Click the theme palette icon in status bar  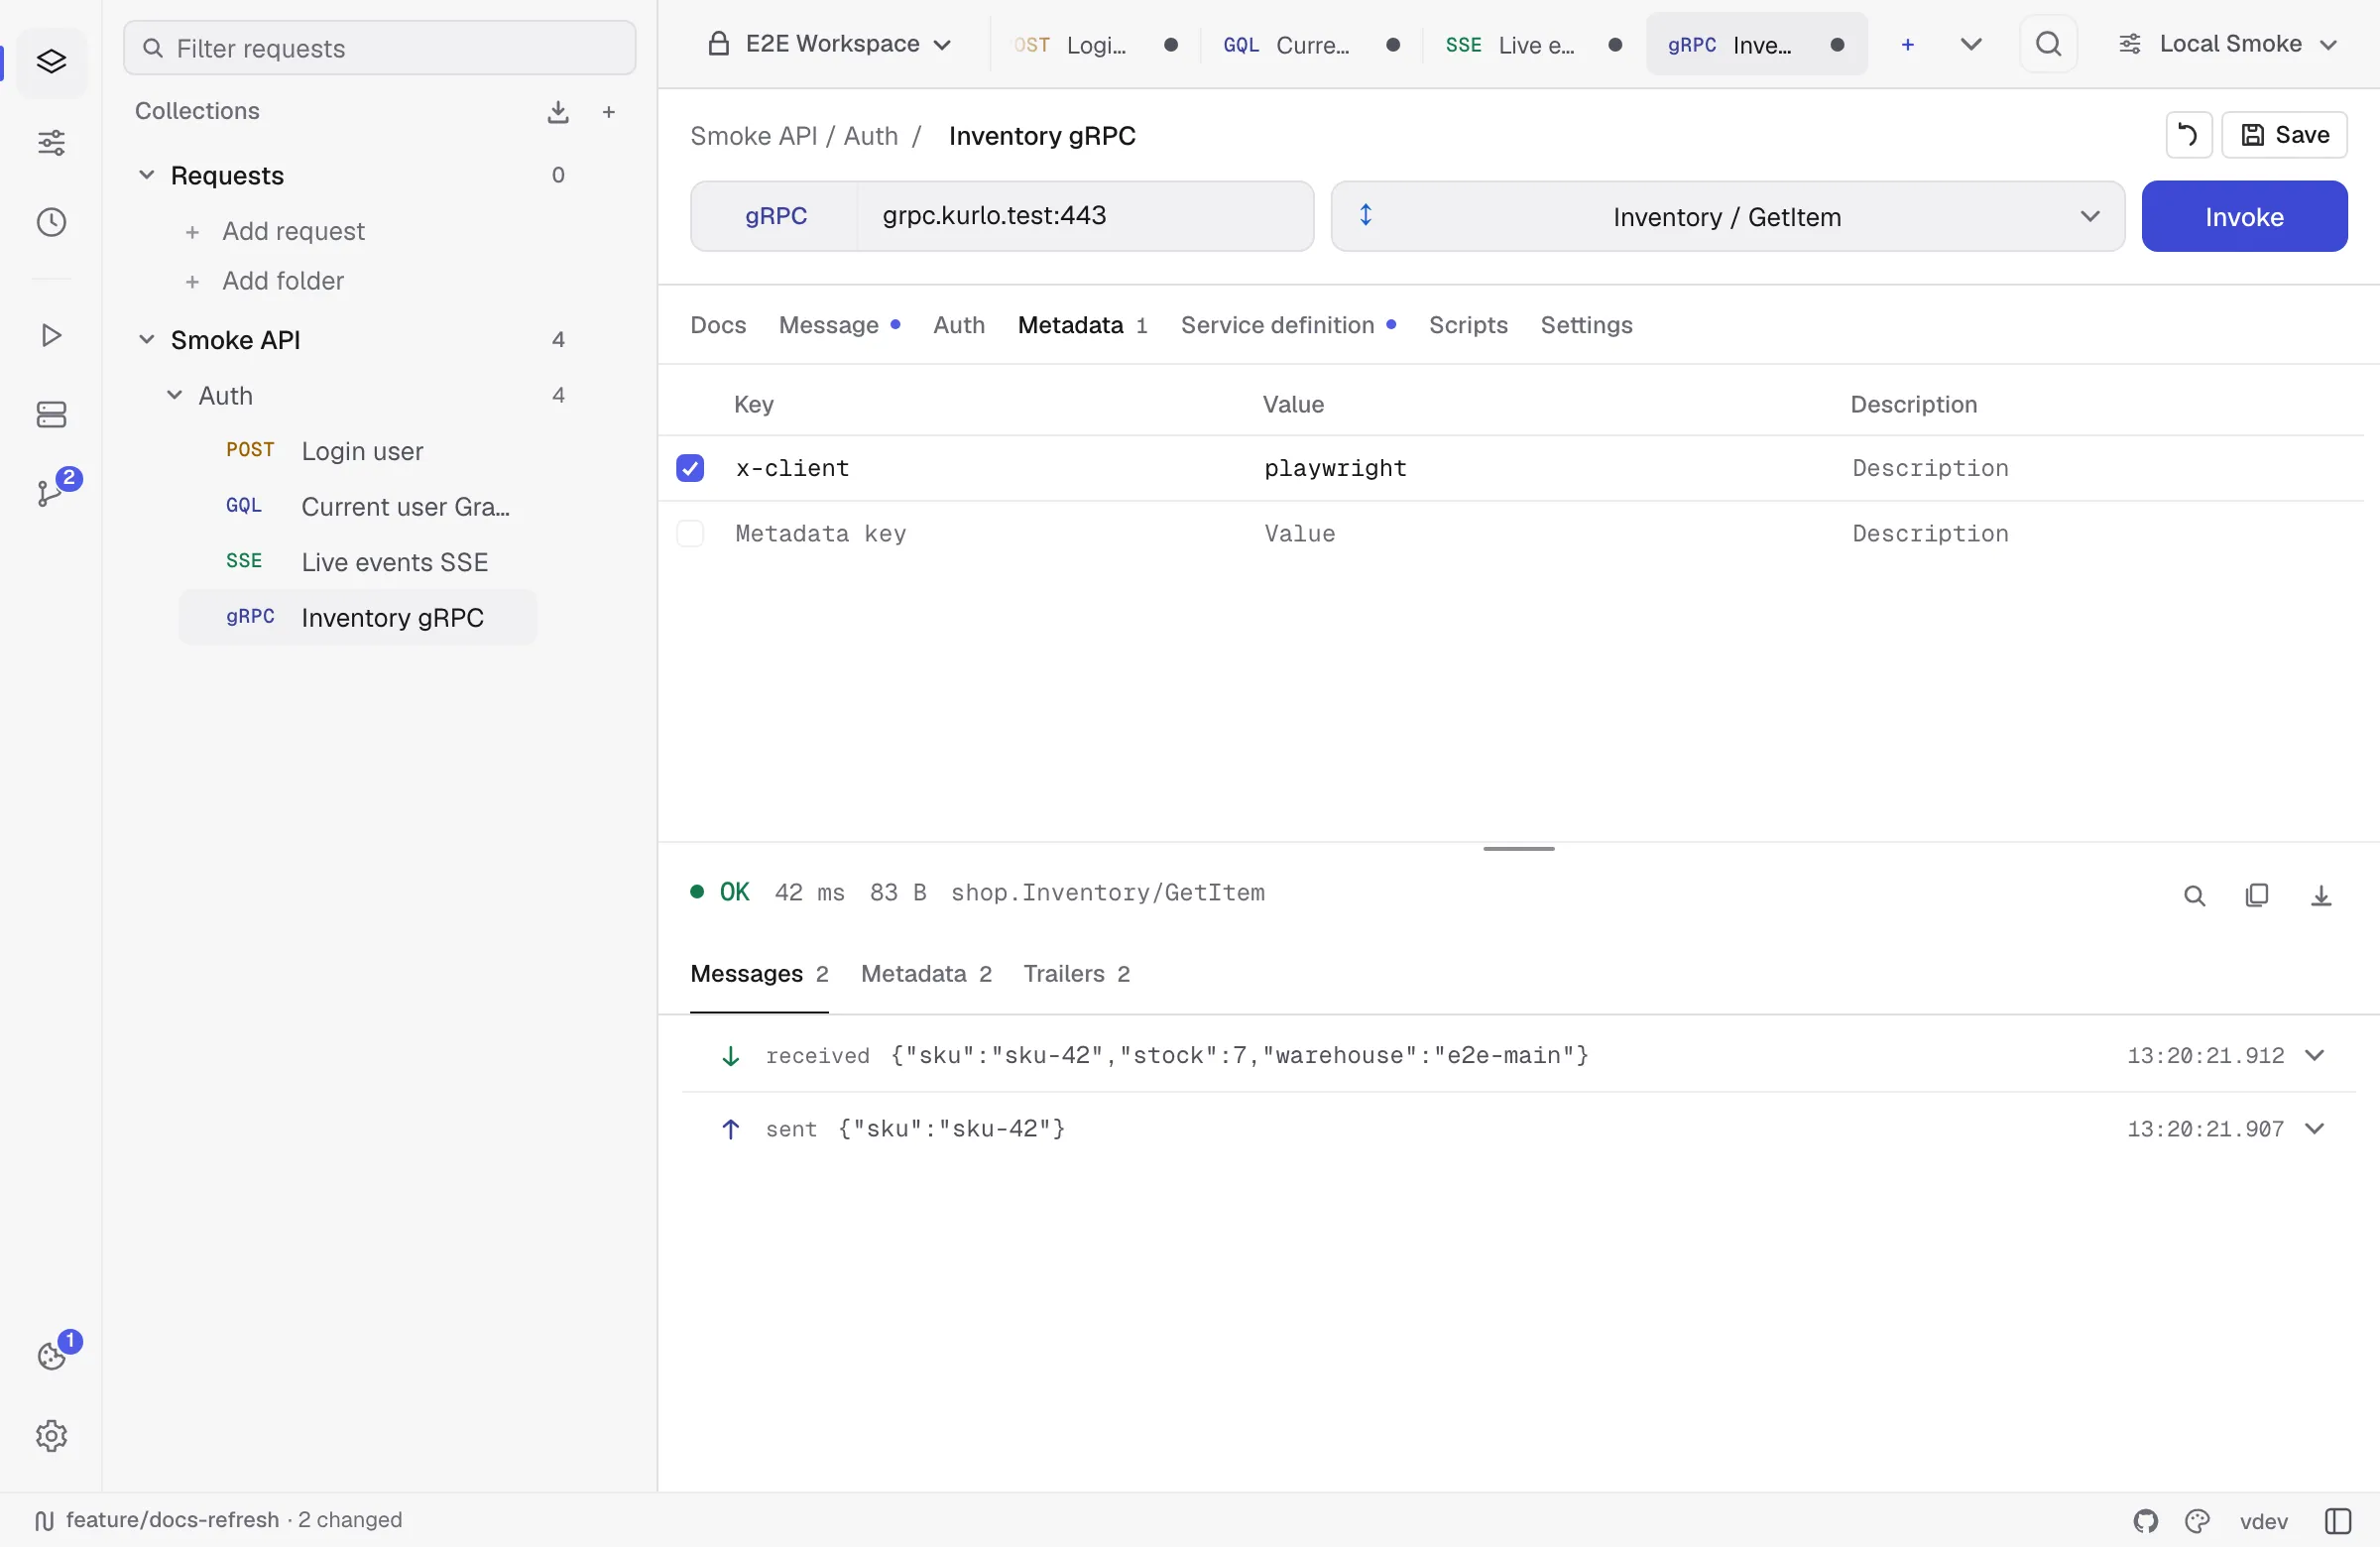(2196, 1521)
